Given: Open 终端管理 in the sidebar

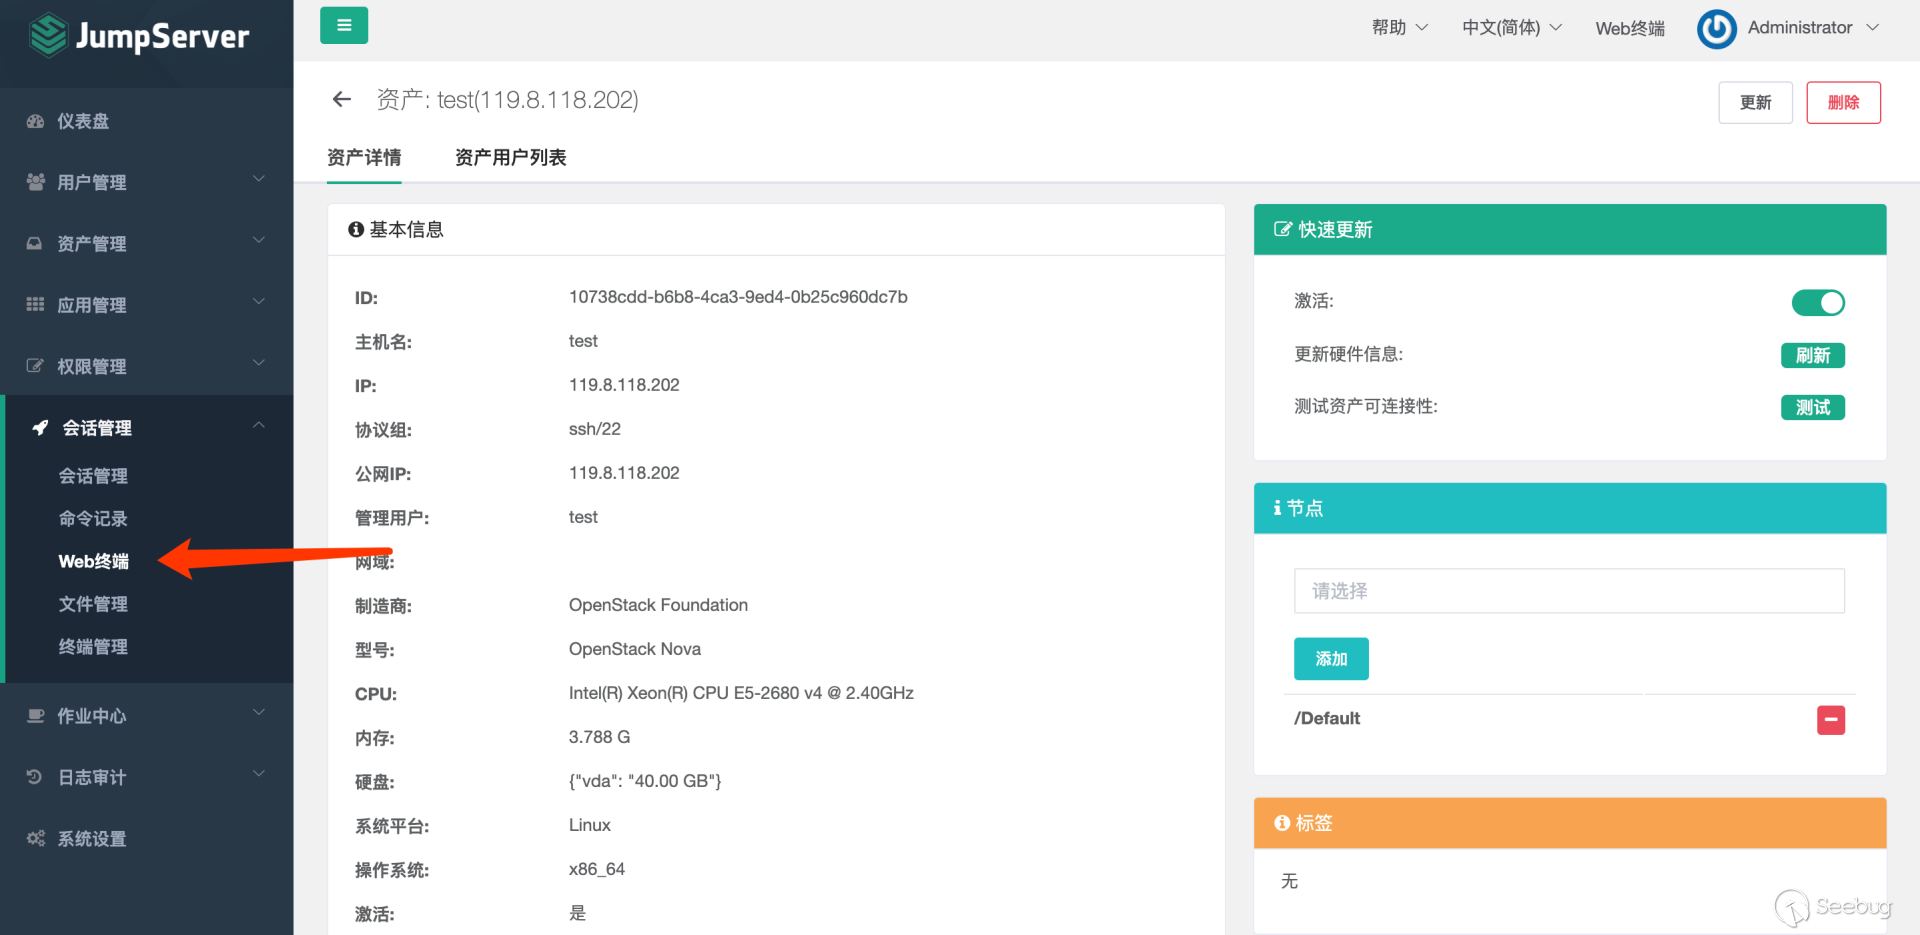Looking at the screenshot, I should 93,647.
